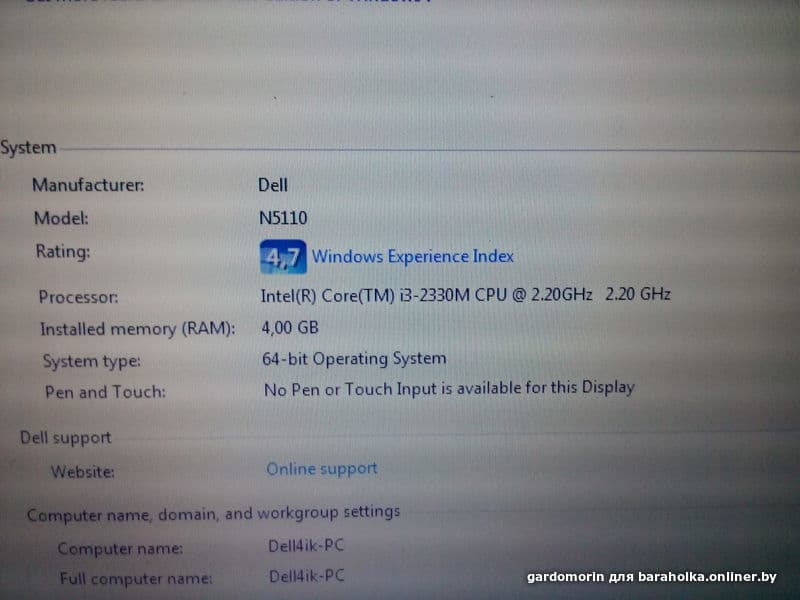Click the Rating label

[63, 252]
